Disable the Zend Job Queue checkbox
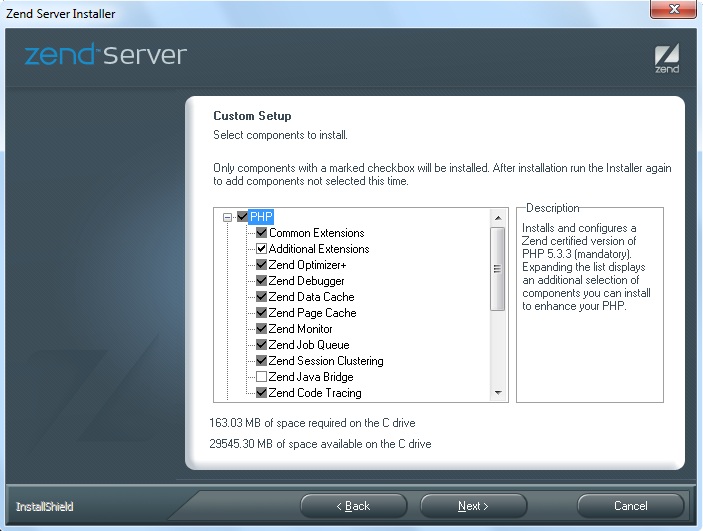Image resolution: width=703 pixels, height=531 pixels. [x=261, y=345]
